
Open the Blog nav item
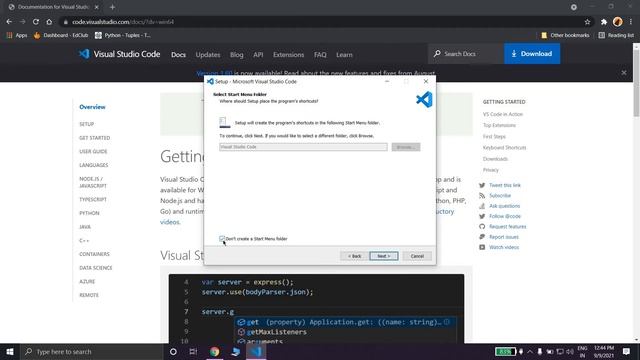(x=236, y=55)
